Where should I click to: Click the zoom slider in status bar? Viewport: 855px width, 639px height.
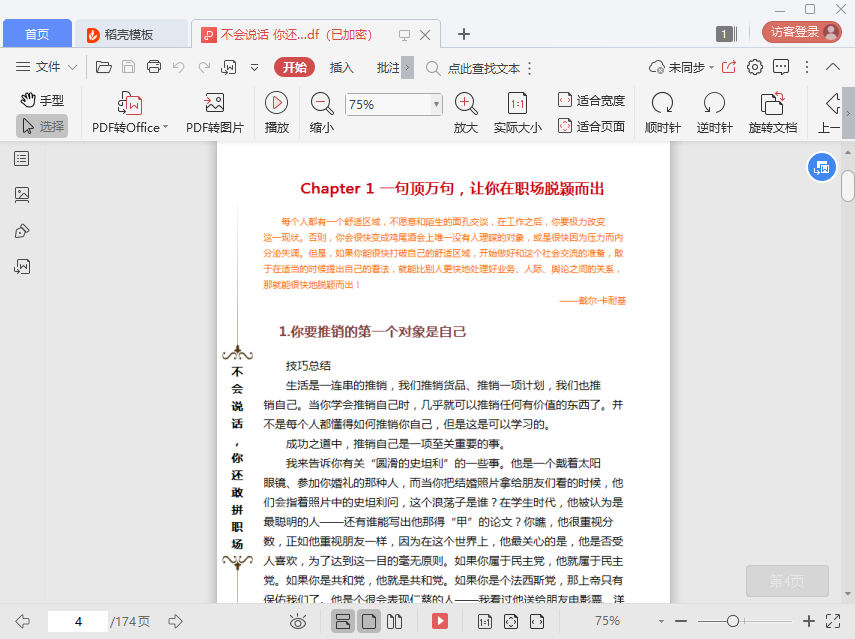tap(733, 621)
